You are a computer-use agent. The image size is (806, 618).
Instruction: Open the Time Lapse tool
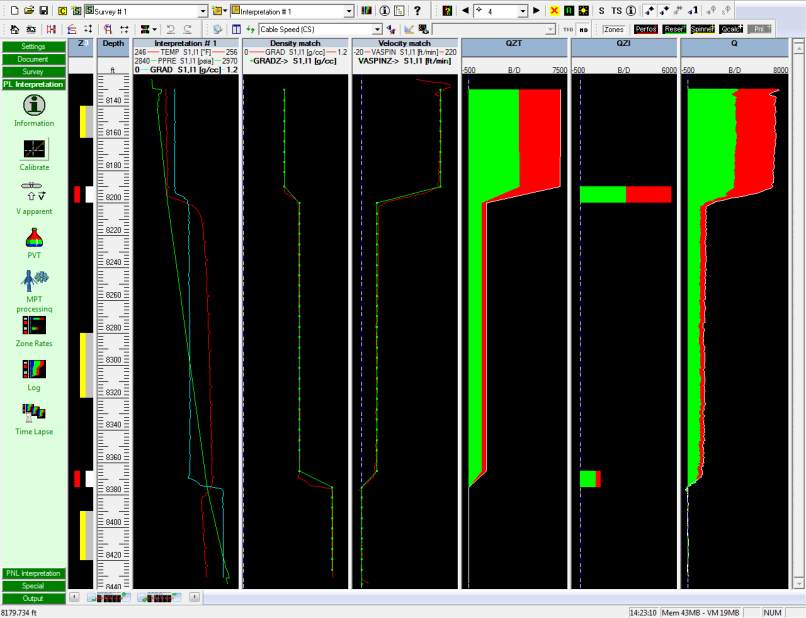[x=33, y=412]
